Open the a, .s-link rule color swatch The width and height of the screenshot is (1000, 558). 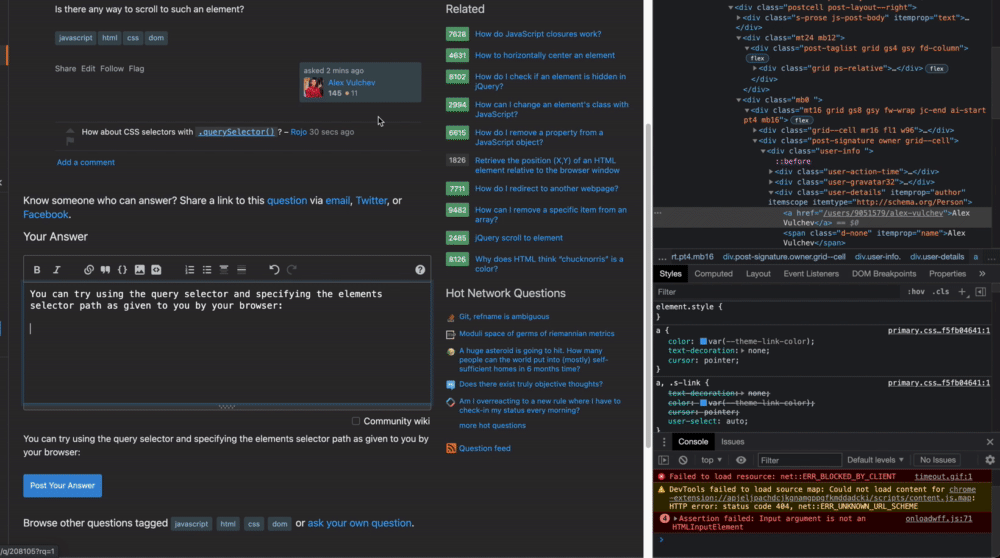point(703,403)
